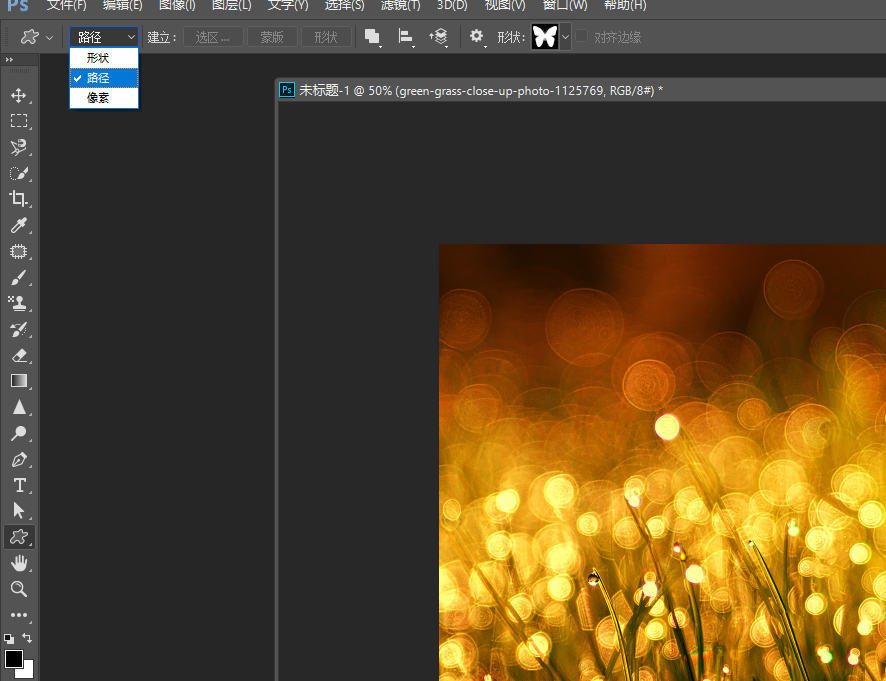Choose 形状 from the mode dropdown list
This screenshot has width=886, height=681.
coord(98,58)
